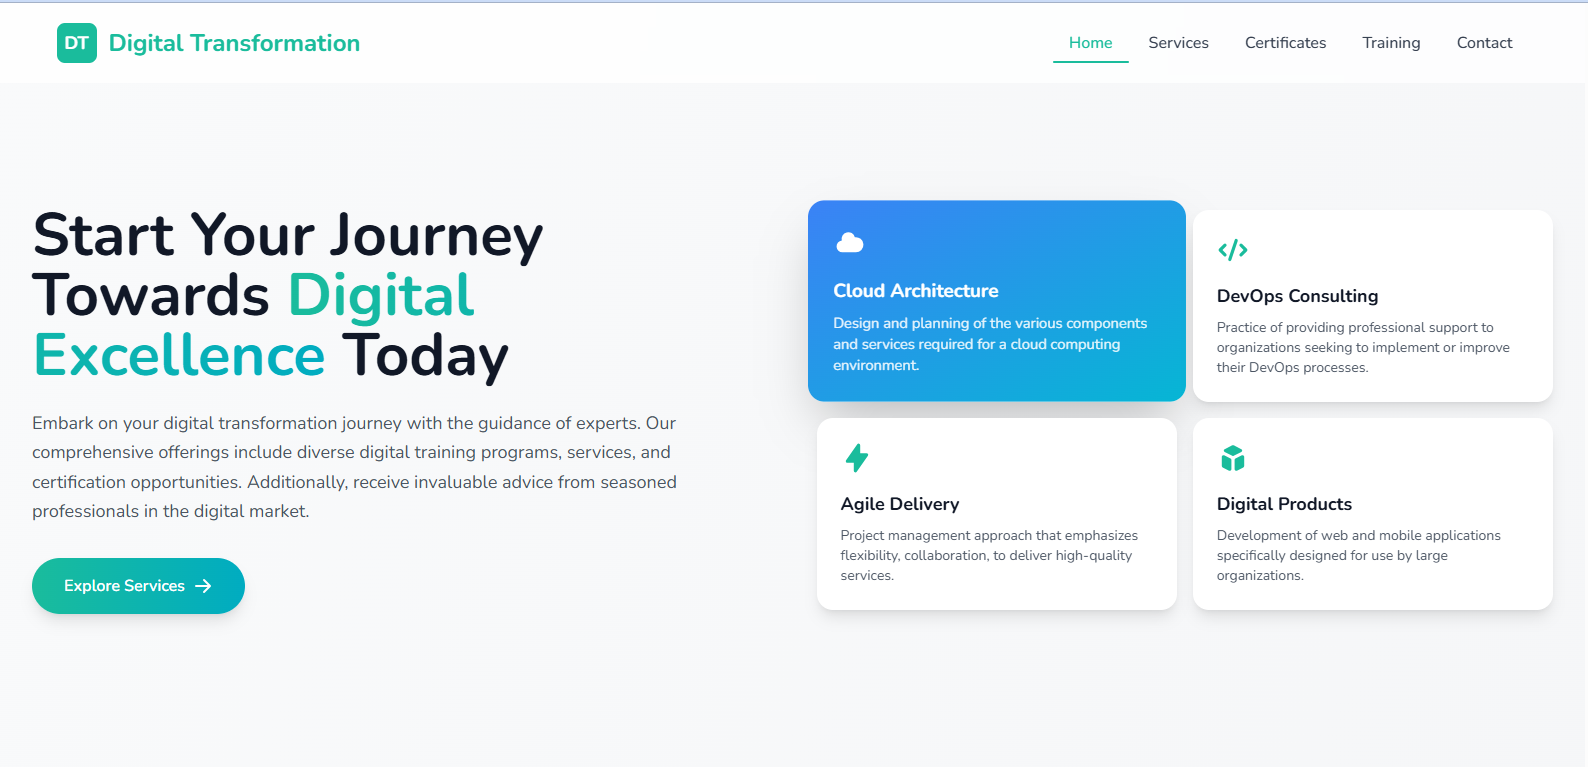Select the Digital Products card heading
Image resolution: width=1588 pixels, height=767 pixels.
1284,504
